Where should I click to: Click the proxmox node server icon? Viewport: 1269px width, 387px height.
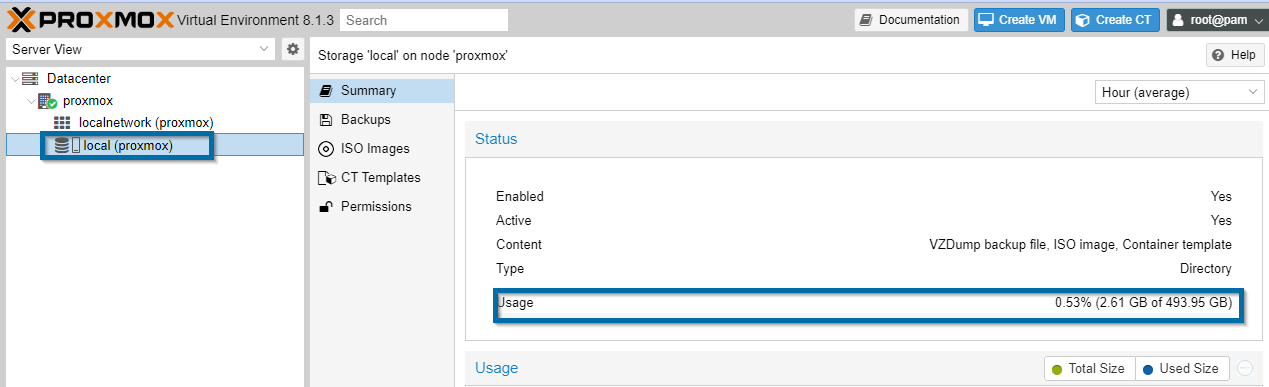(x=47, y=101)
